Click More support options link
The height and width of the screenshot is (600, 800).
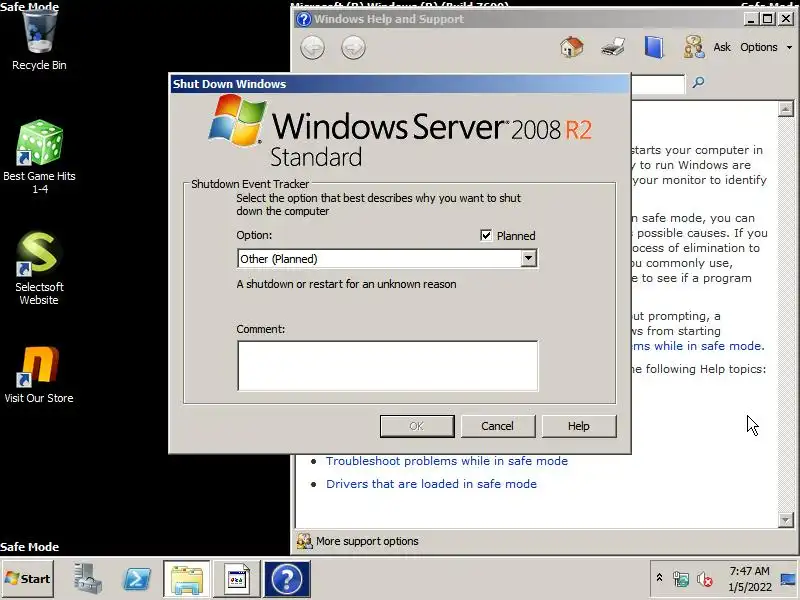(367, 541)
